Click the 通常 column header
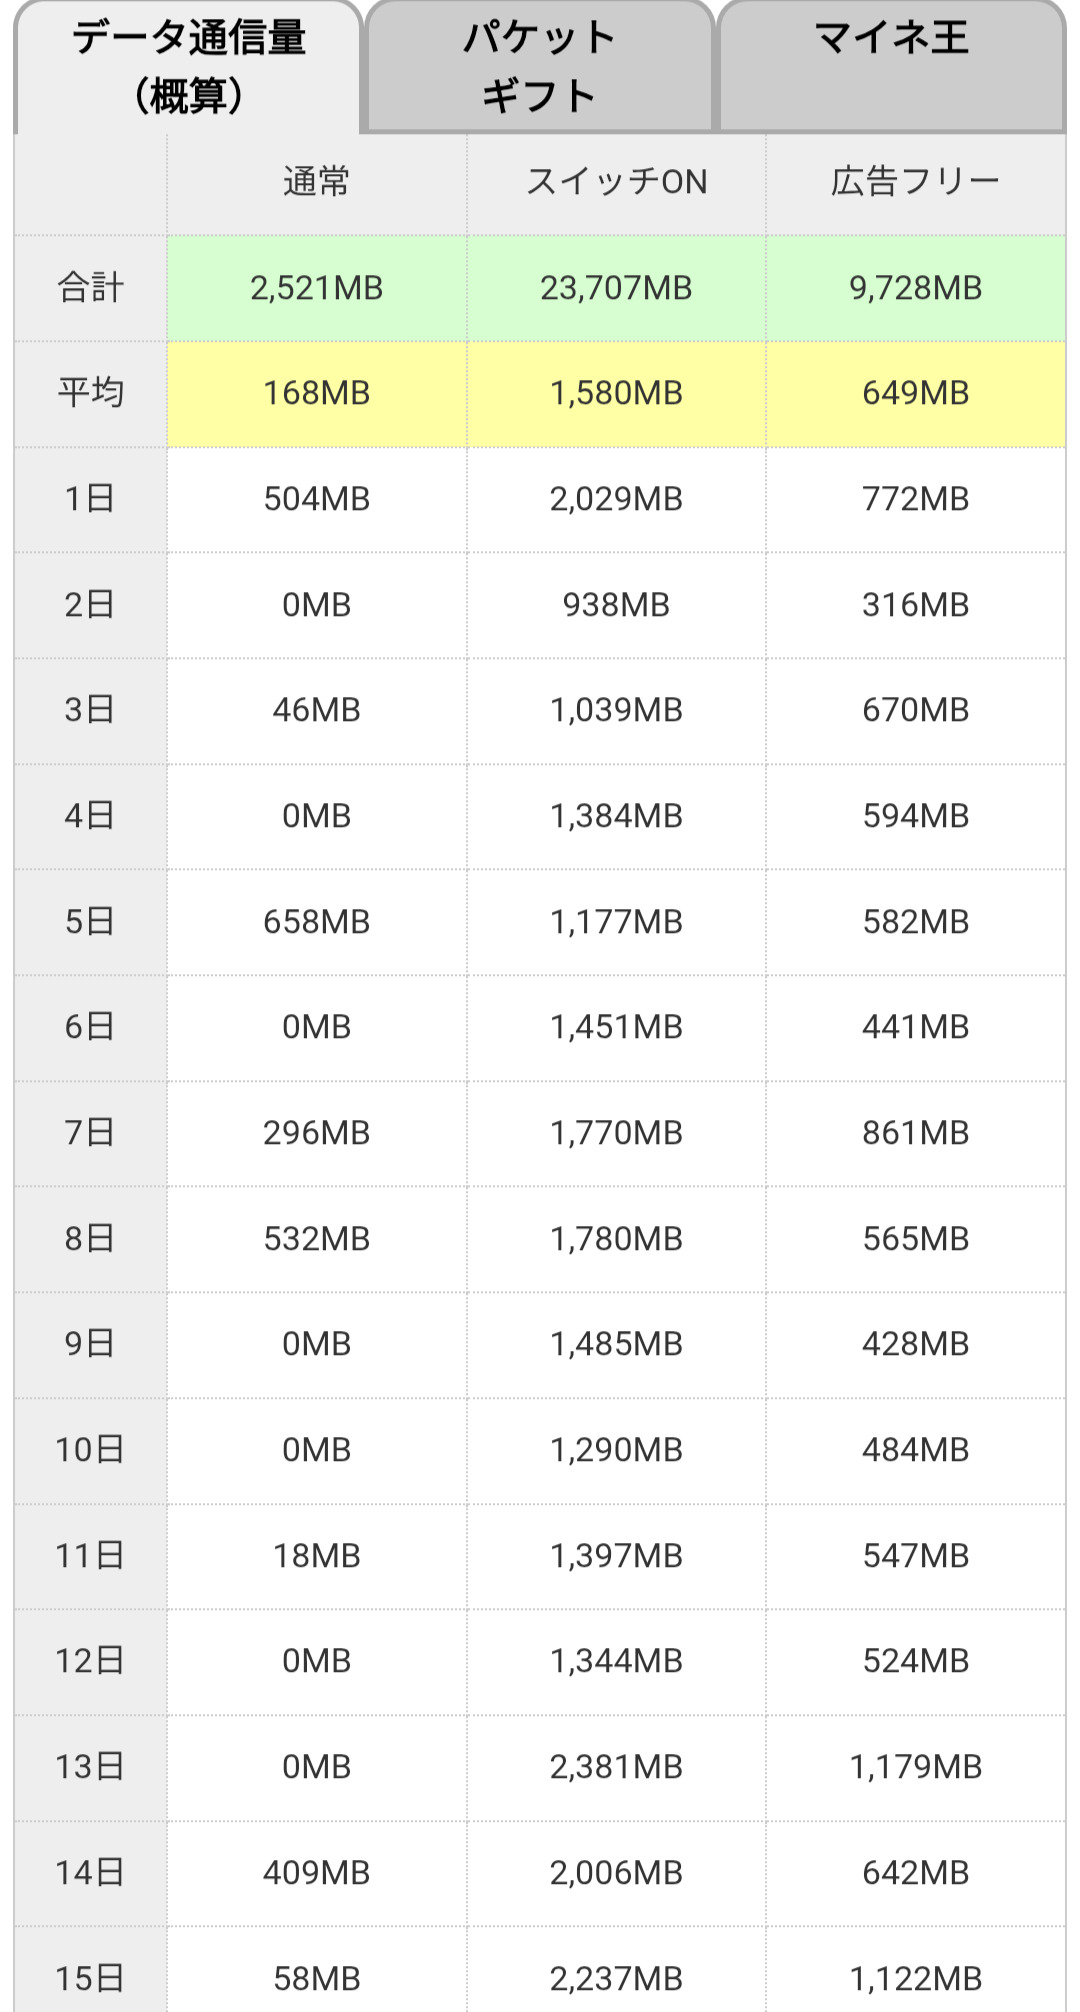Screen dimensions: 1080x2012 tap(316, 182)
